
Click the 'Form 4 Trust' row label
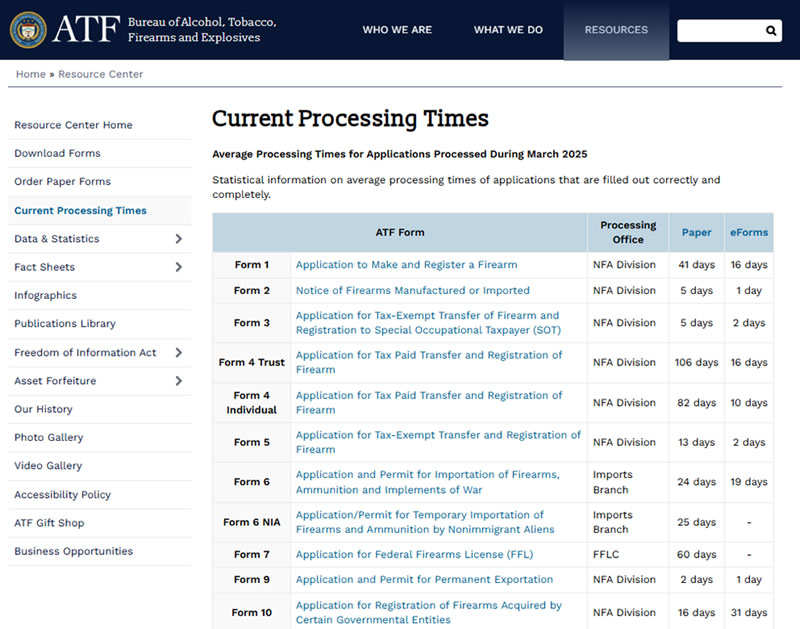tap(252, 362)
